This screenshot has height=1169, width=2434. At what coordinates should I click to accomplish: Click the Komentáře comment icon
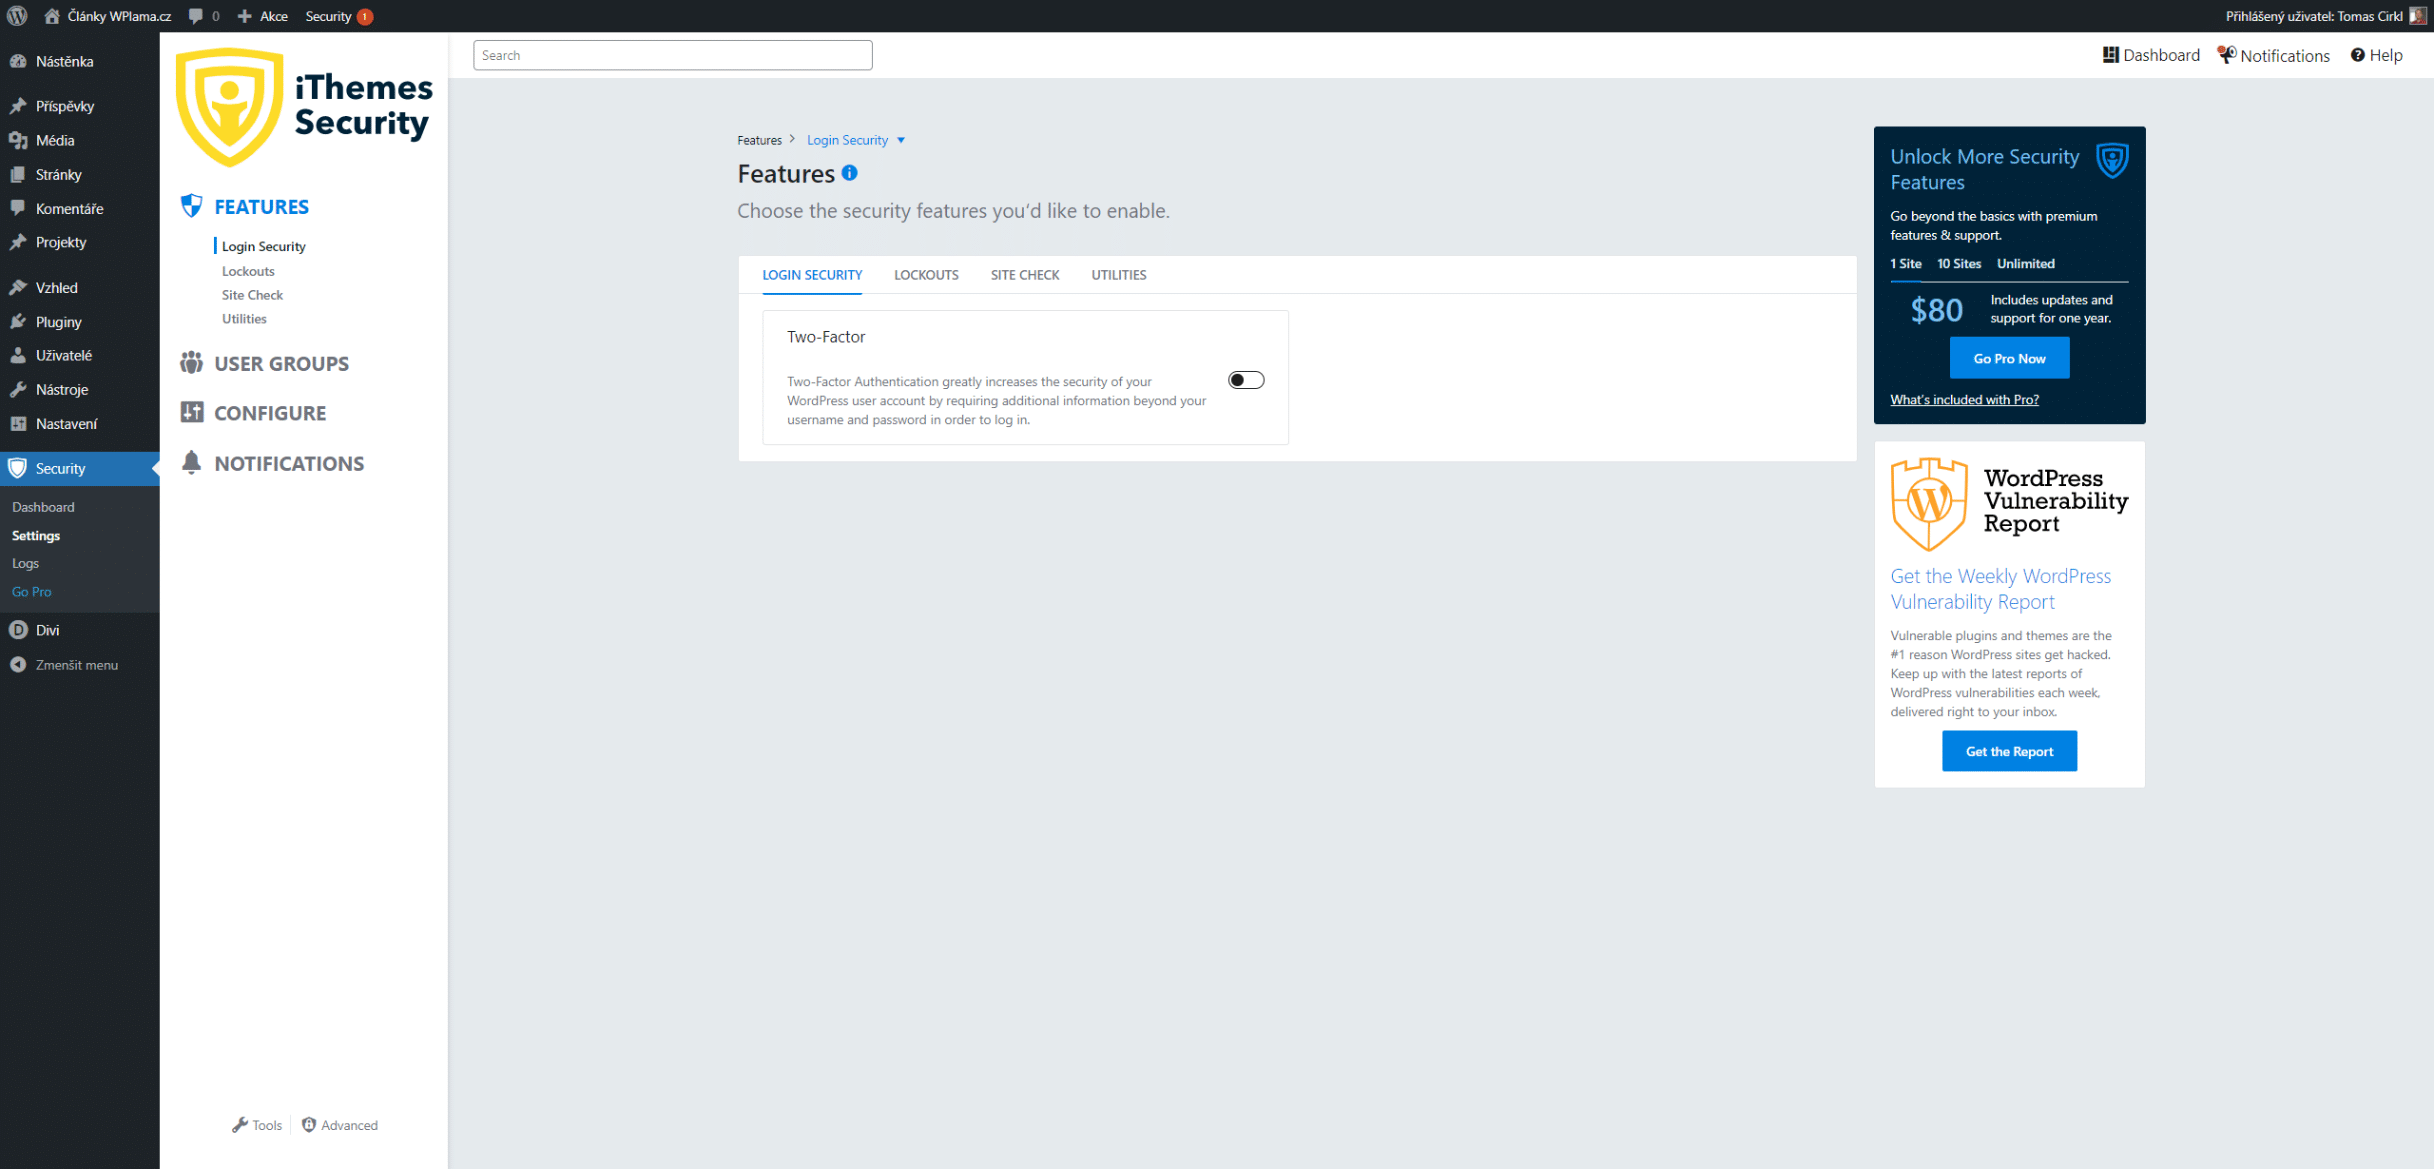pyautogui.click(x=18, y=208)
